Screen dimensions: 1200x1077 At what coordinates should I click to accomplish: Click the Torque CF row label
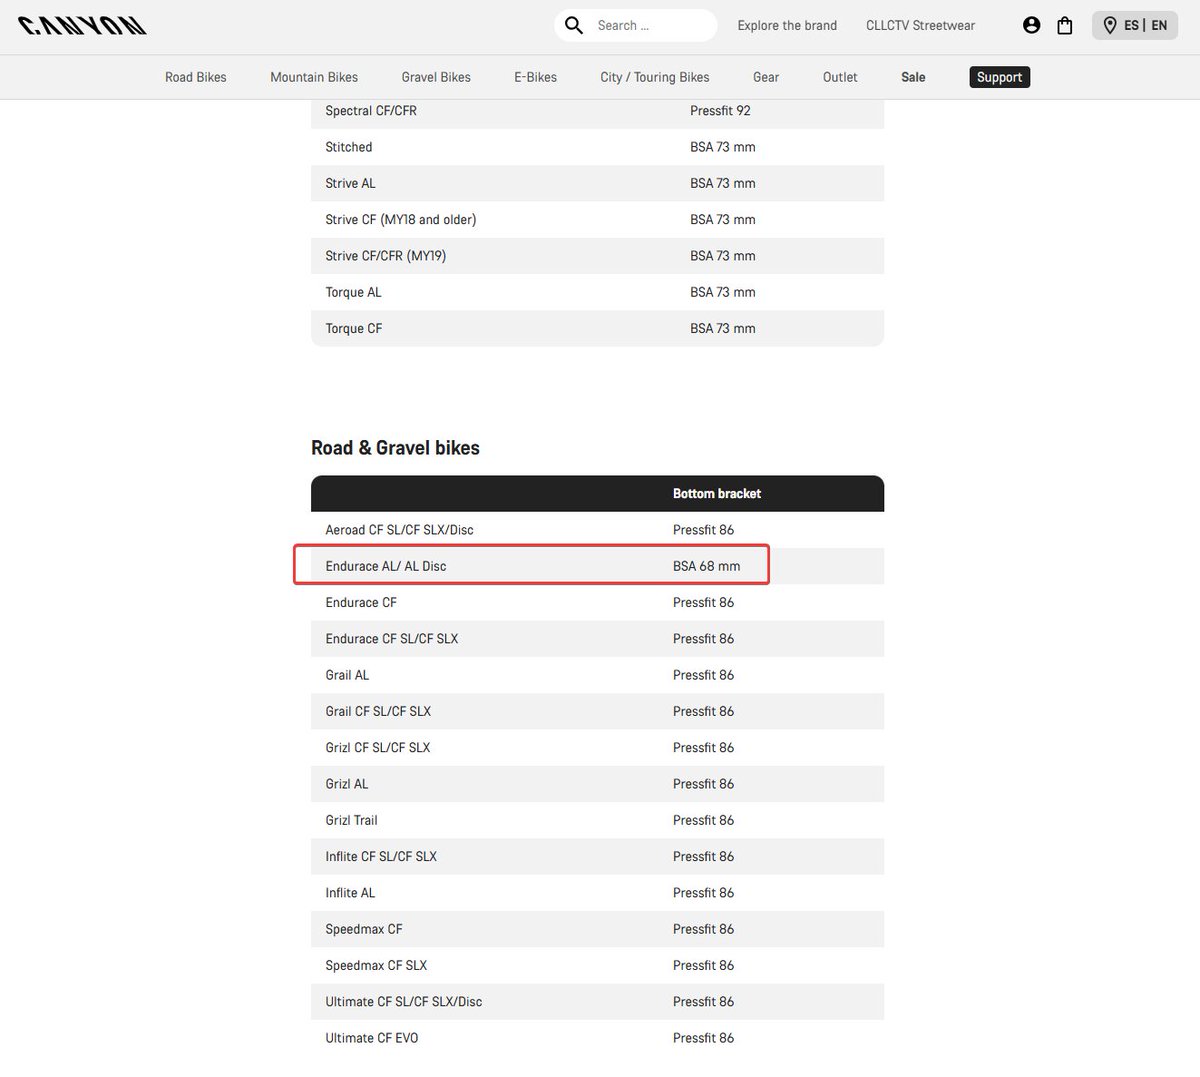click(x=354, y=328)
